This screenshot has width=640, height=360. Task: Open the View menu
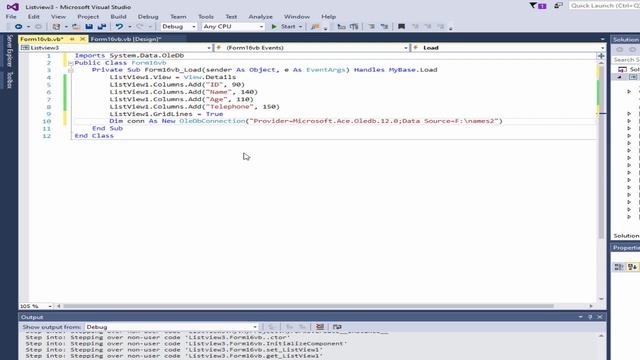(x=58, y=17)
